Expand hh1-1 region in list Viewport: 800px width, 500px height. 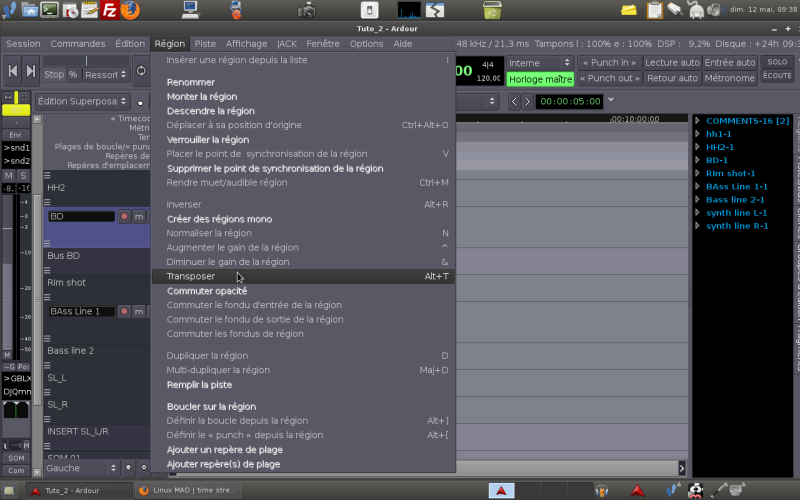697,134
